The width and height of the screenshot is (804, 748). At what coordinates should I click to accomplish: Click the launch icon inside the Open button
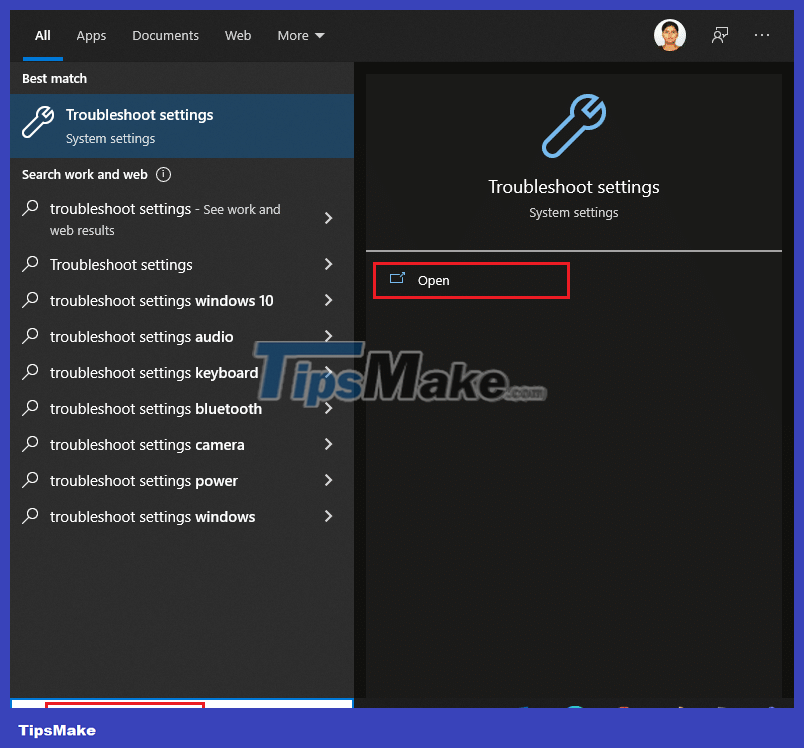(399, 280)
